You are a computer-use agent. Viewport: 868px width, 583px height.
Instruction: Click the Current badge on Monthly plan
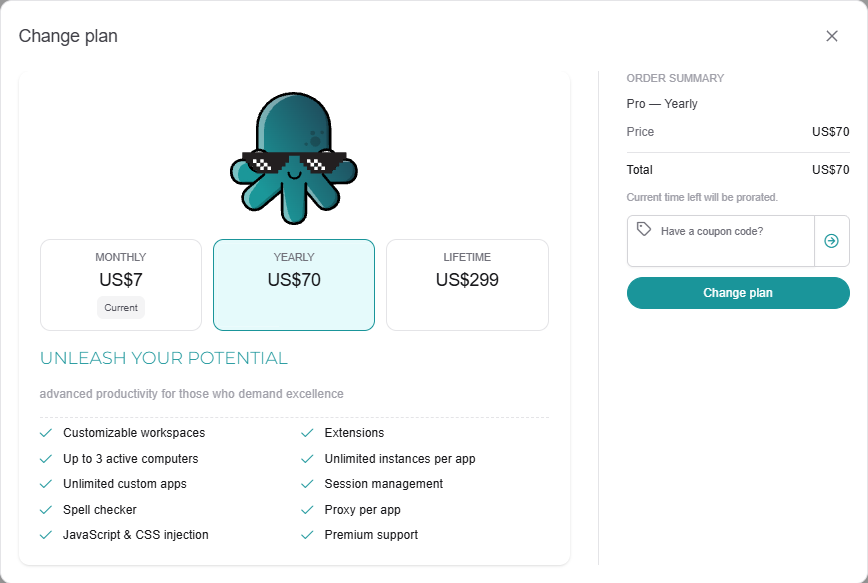pyautogui.click(x=121, y=308)
